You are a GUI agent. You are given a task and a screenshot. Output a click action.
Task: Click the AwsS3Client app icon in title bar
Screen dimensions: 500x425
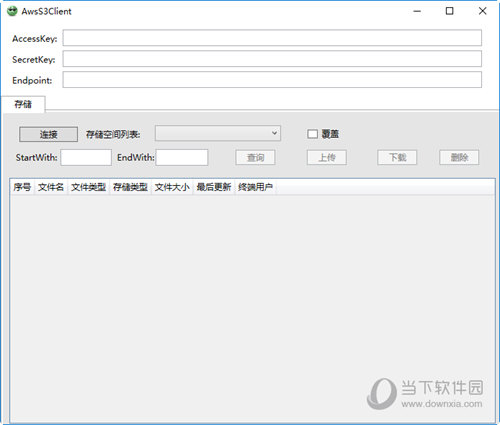12,11
